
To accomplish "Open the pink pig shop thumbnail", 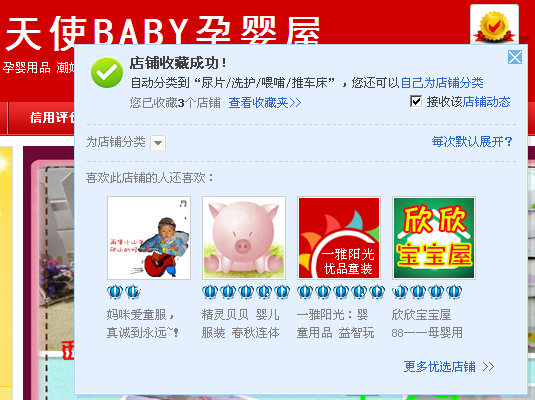I will click(x=244, y=238).
